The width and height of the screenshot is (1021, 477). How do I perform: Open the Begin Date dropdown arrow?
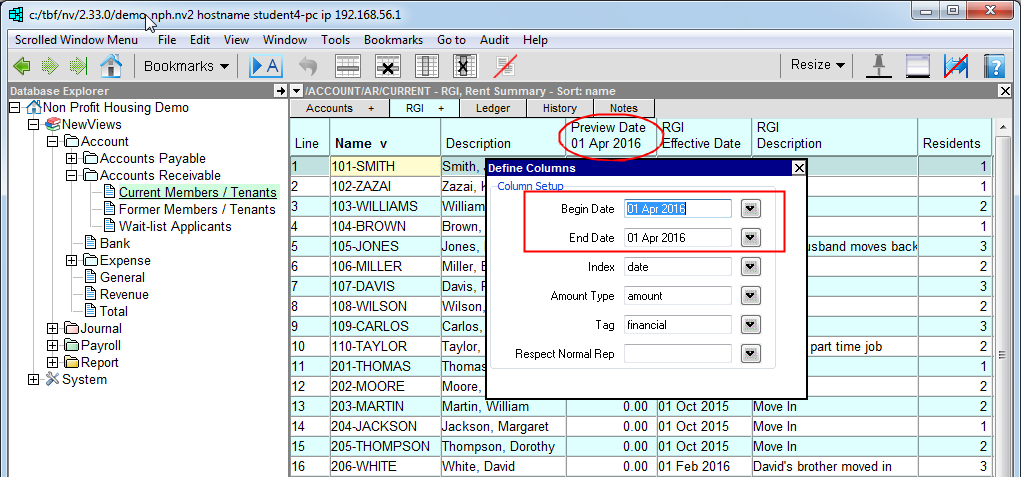pyautogui.click(x=751, y=209)
